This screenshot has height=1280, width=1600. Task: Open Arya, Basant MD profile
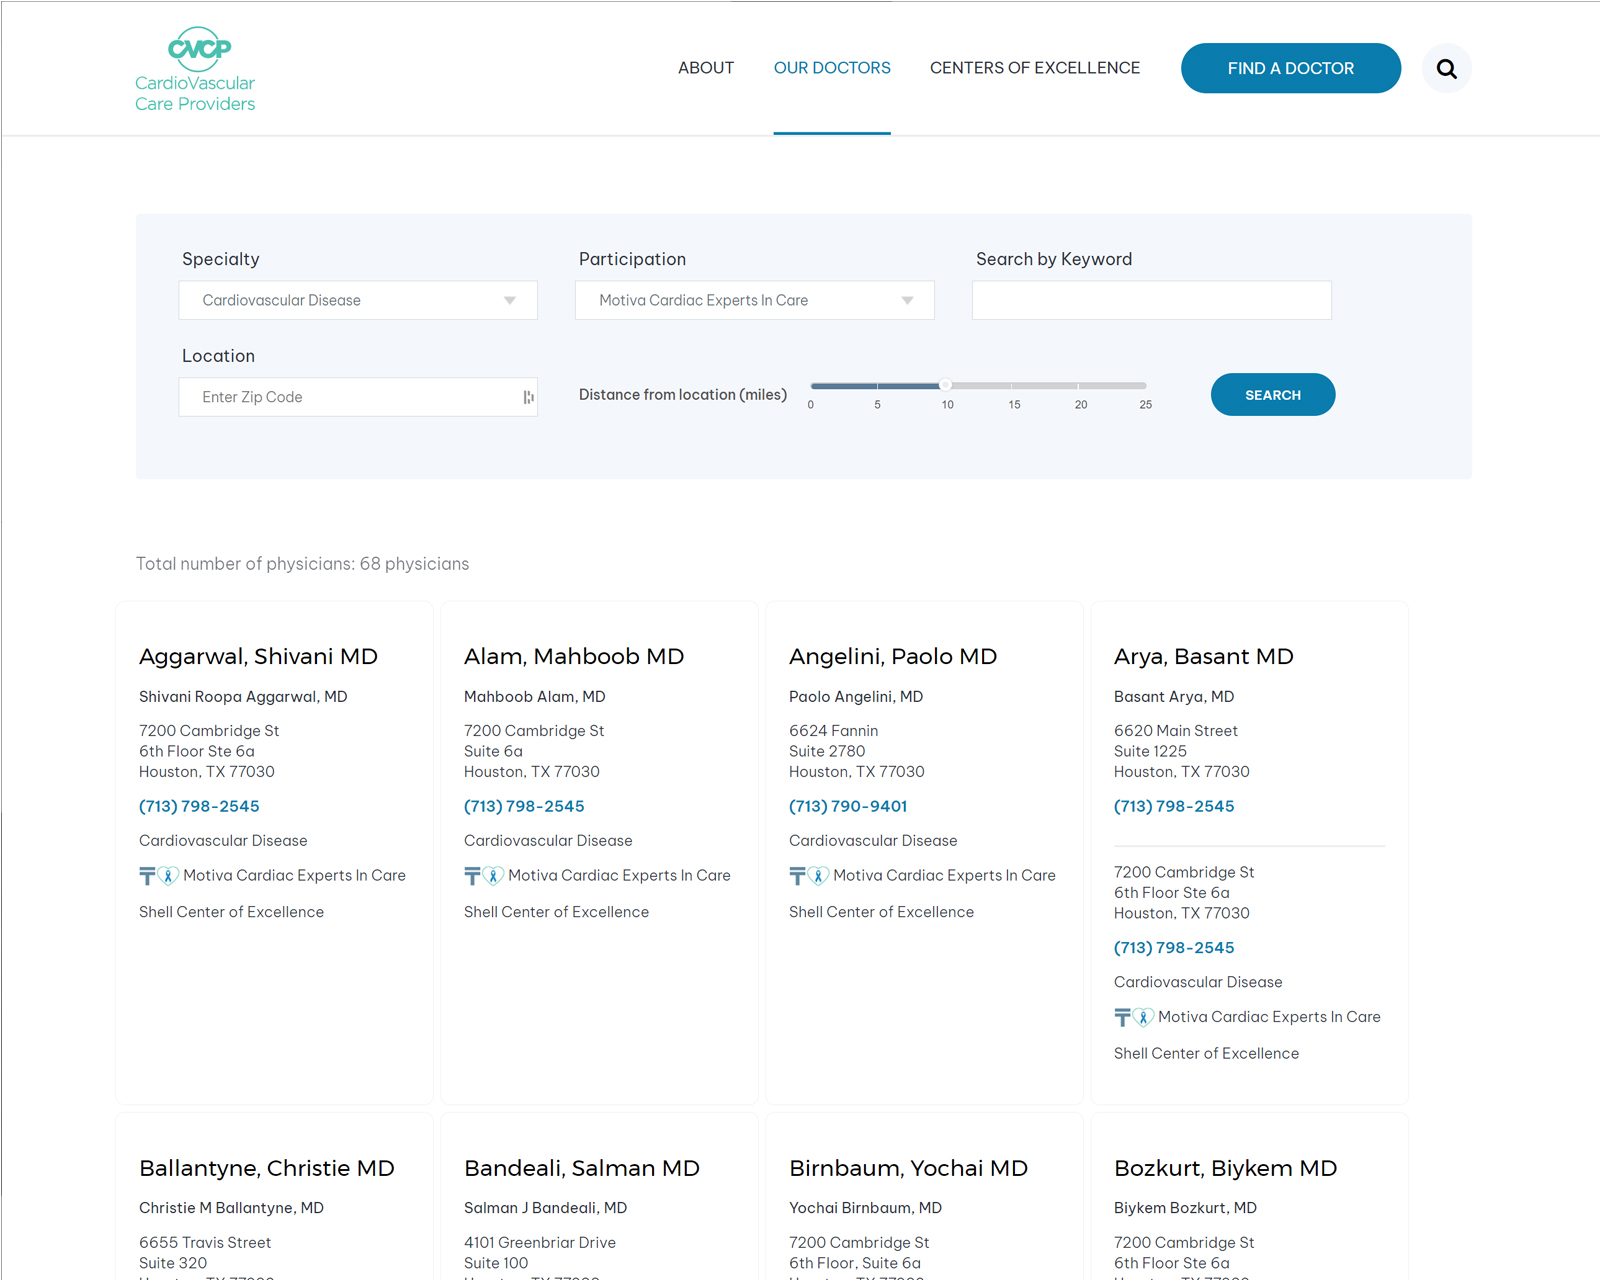tap(1204, 656)
